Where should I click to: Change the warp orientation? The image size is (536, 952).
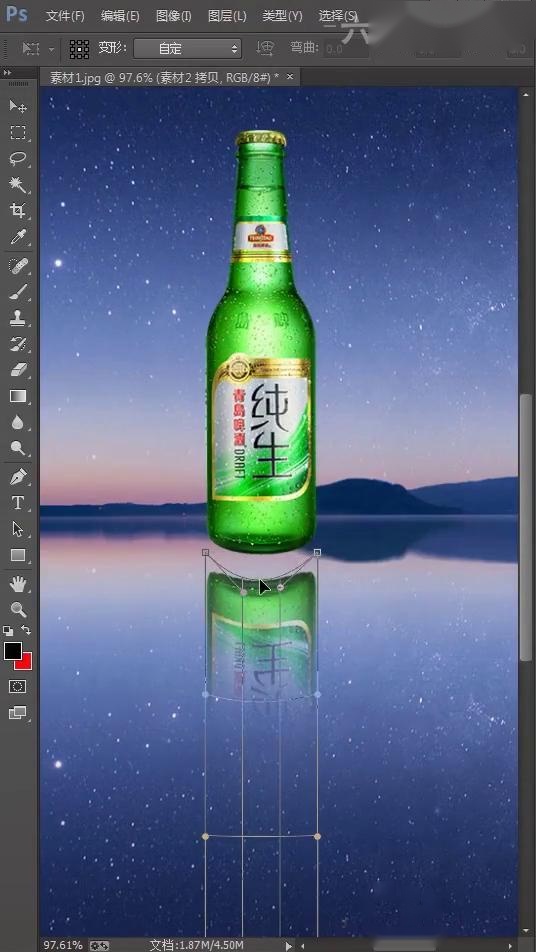pyautogui.click(x=265, y=48)
